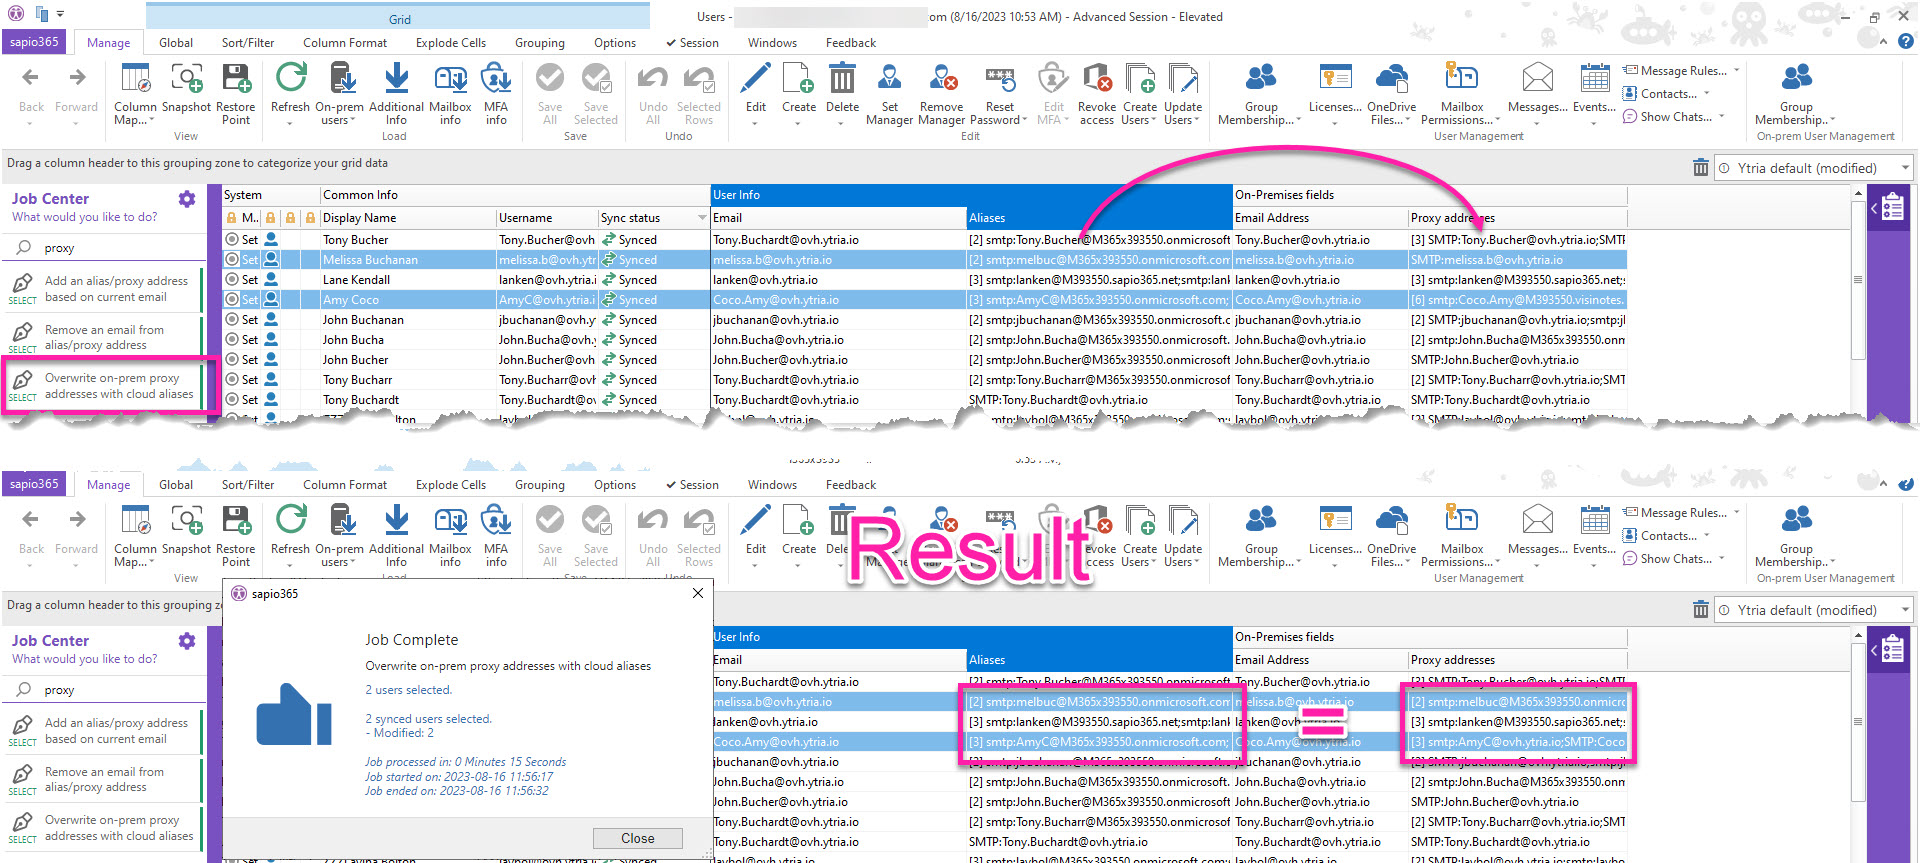The height and width of the screenshot is (863, 1920).
Task: Expand Group Membership dropdown in upper User Management
Action: coord(1298,121)
